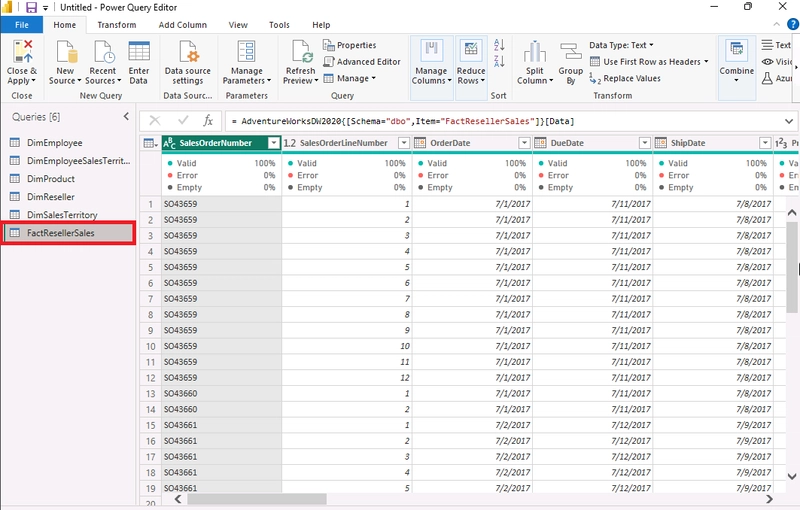The image size is (800, 510).
Task: Select the FactResellerSales query
Action: tap(68, 233)
